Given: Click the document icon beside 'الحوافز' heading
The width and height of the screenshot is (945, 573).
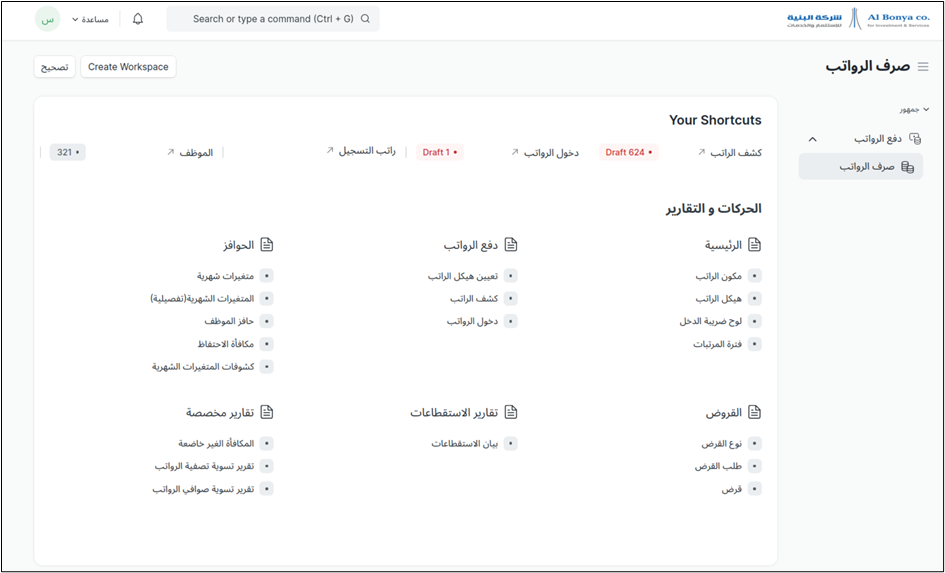Looking at the screenshot, I should point(266,245).
